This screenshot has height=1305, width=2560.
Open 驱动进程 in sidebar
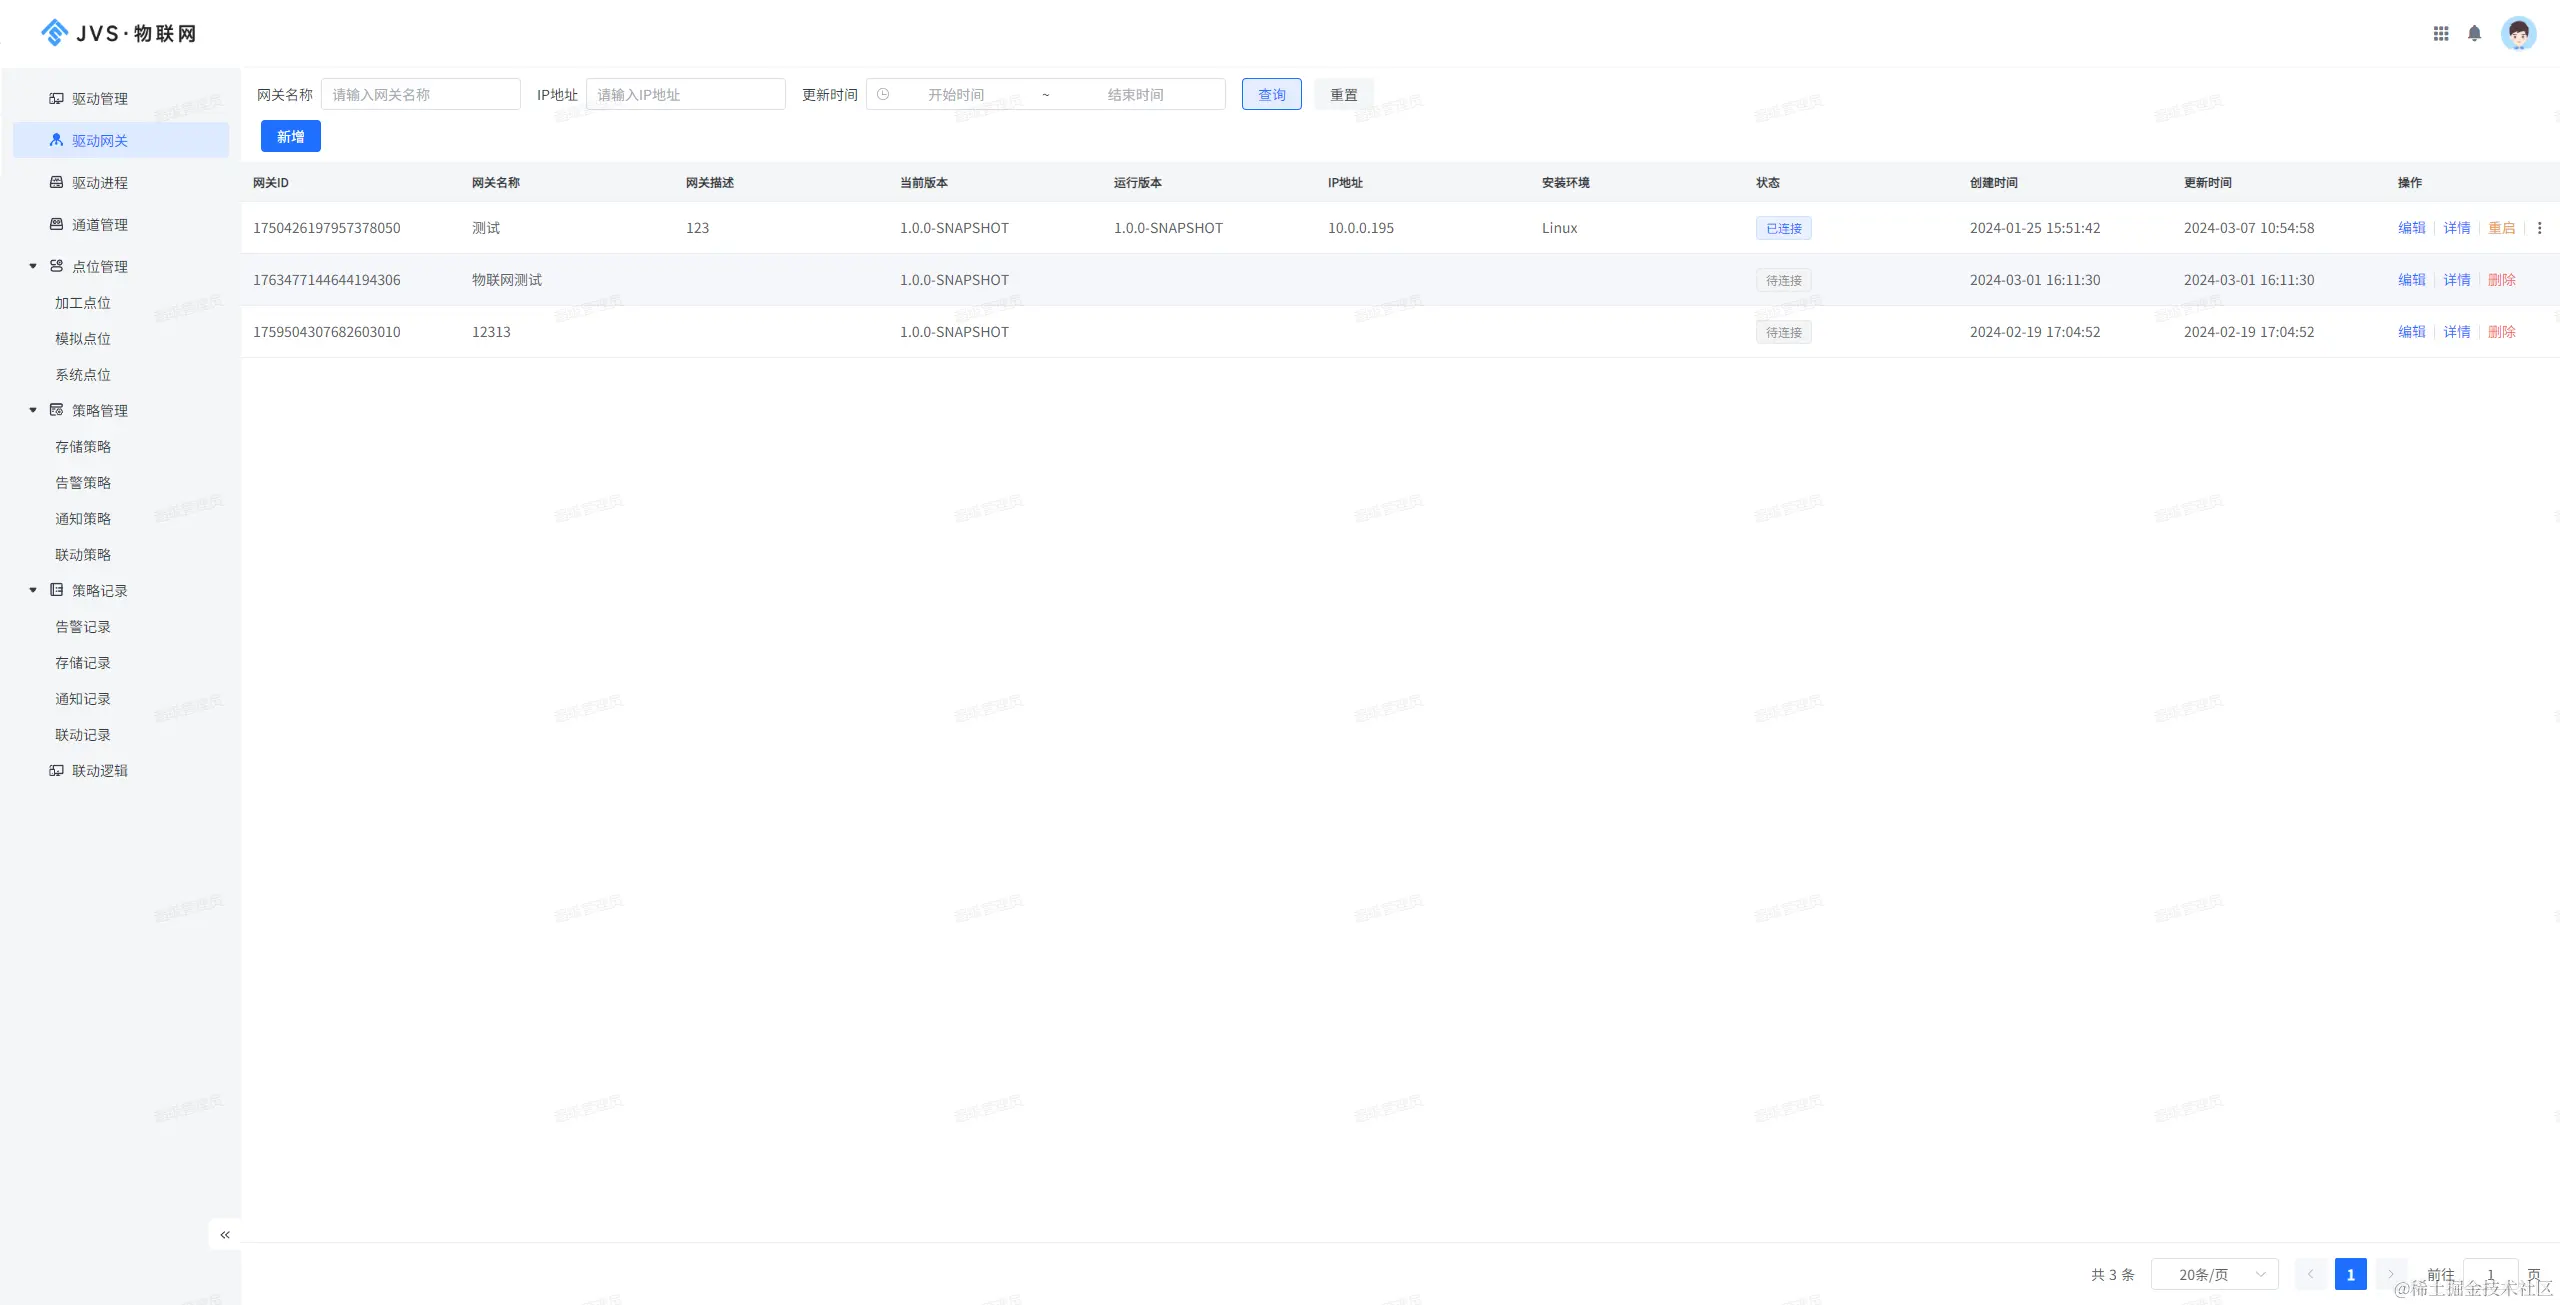[99, 182]
